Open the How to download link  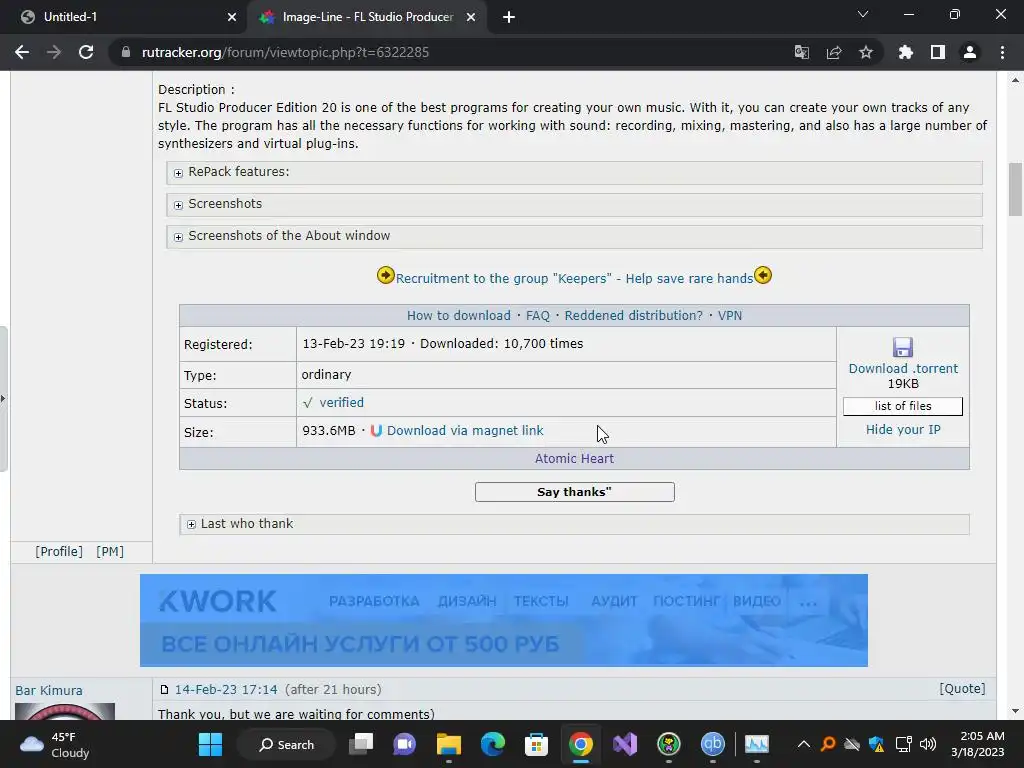(458, 315)
